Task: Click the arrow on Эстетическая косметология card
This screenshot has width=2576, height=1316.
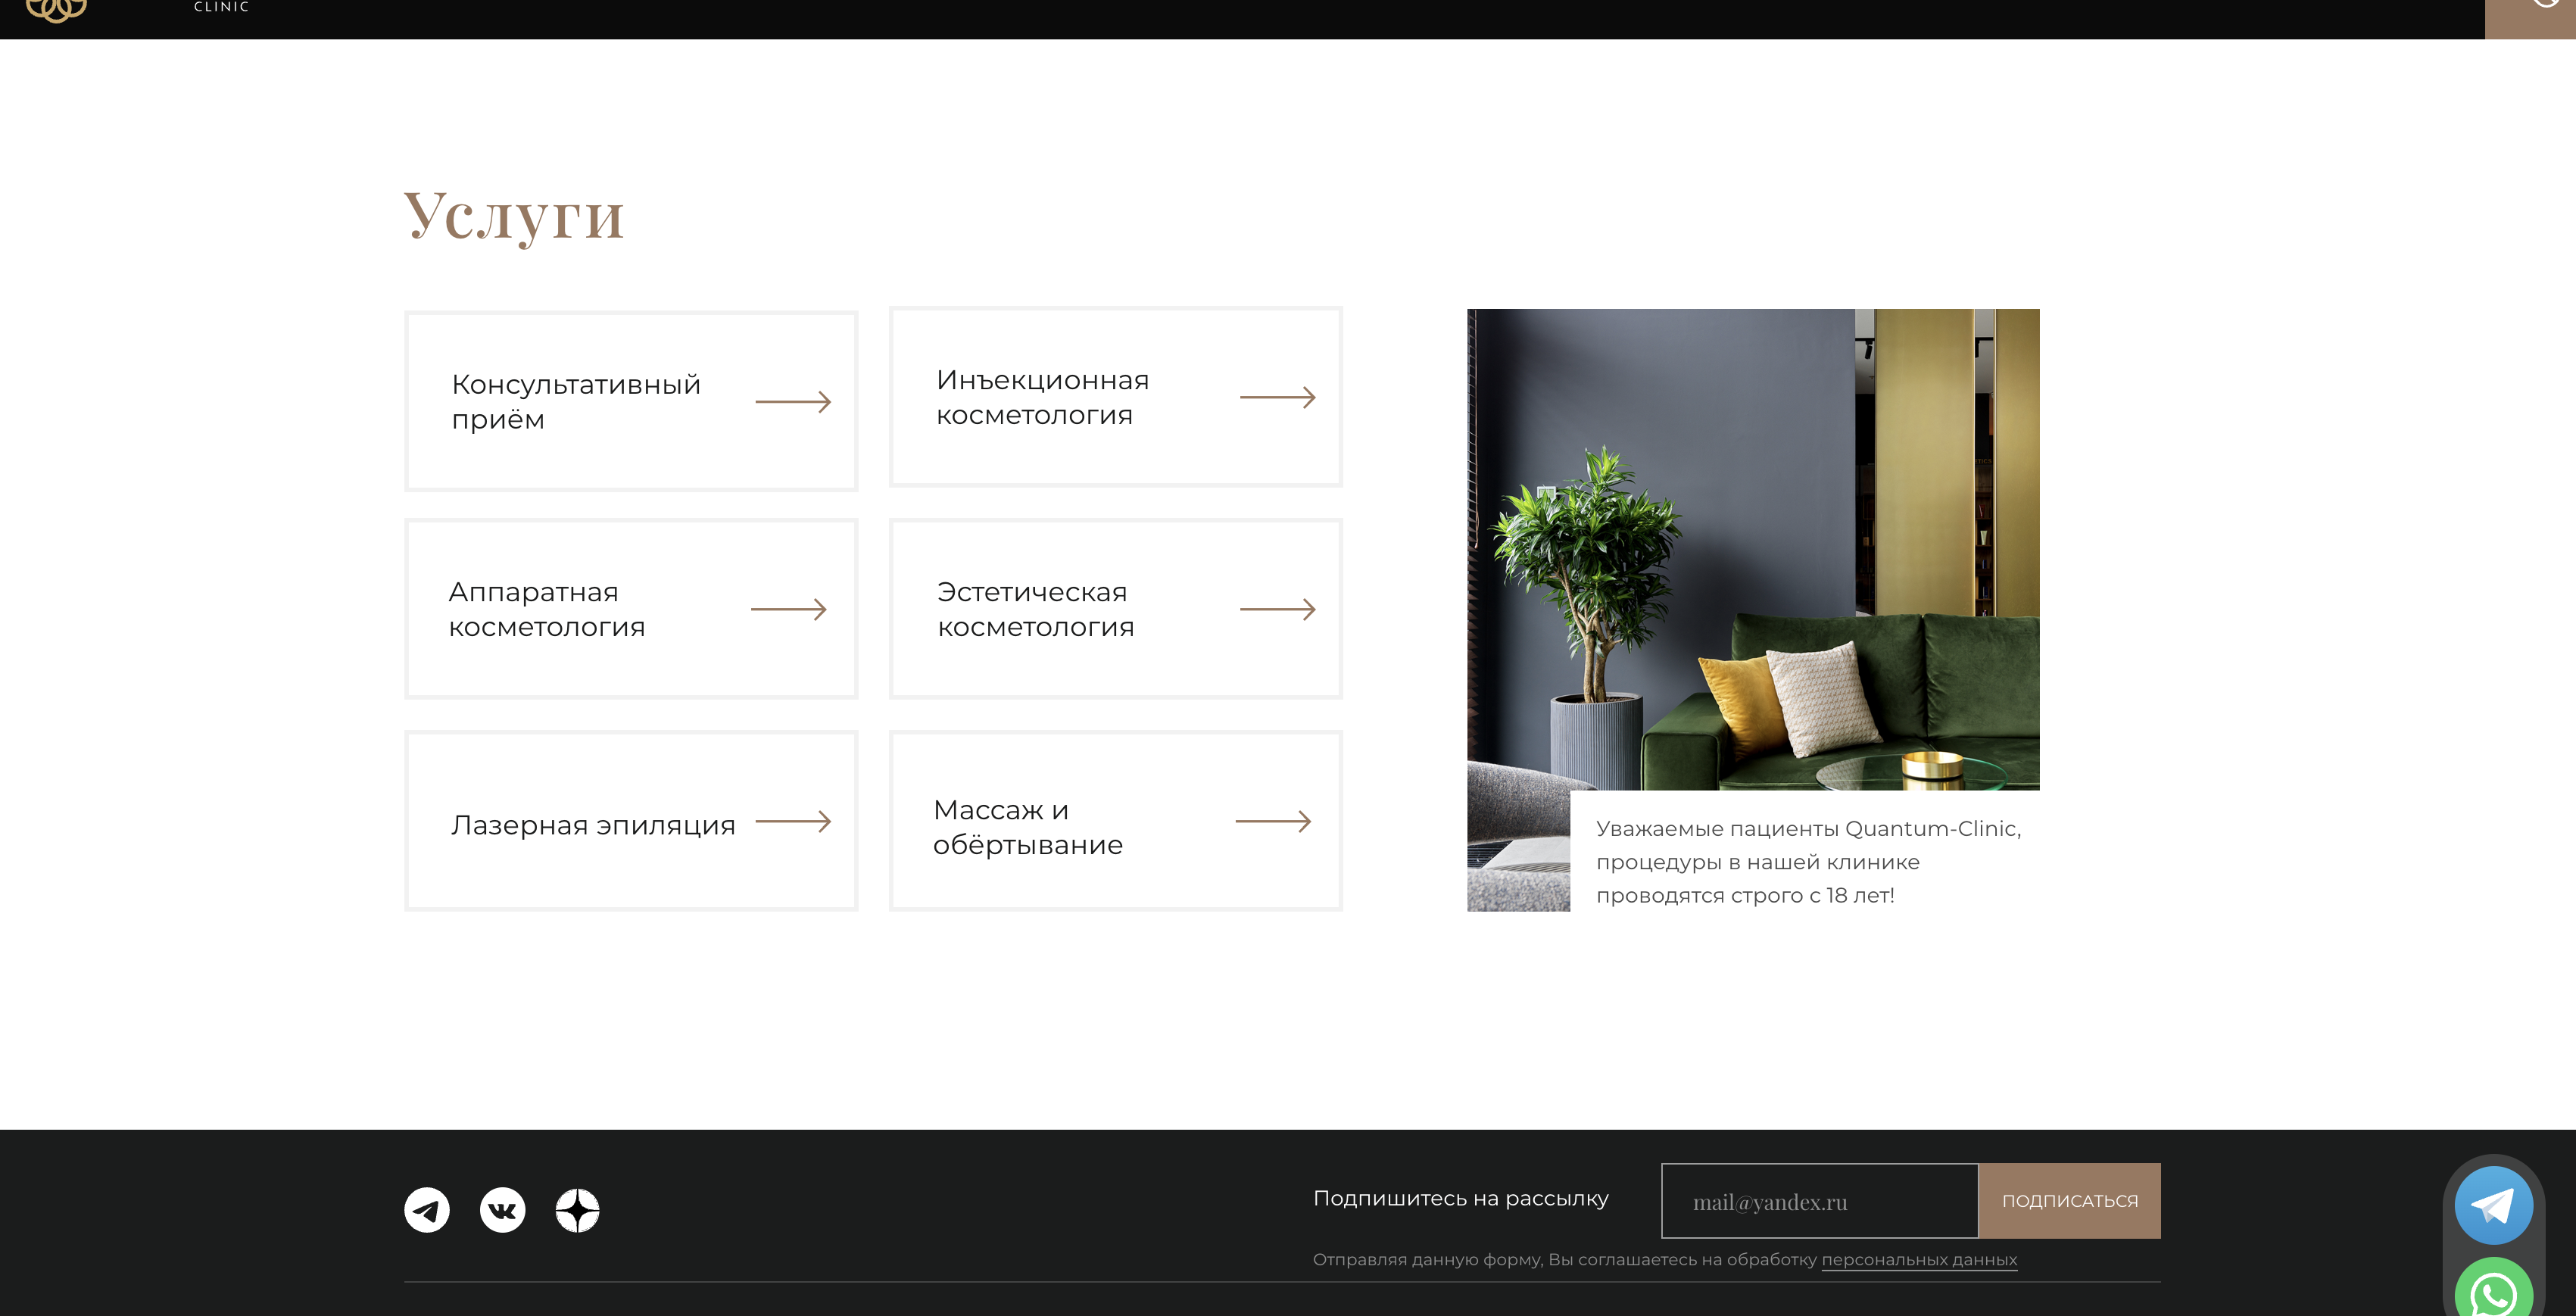Action: coord(1277,609)
